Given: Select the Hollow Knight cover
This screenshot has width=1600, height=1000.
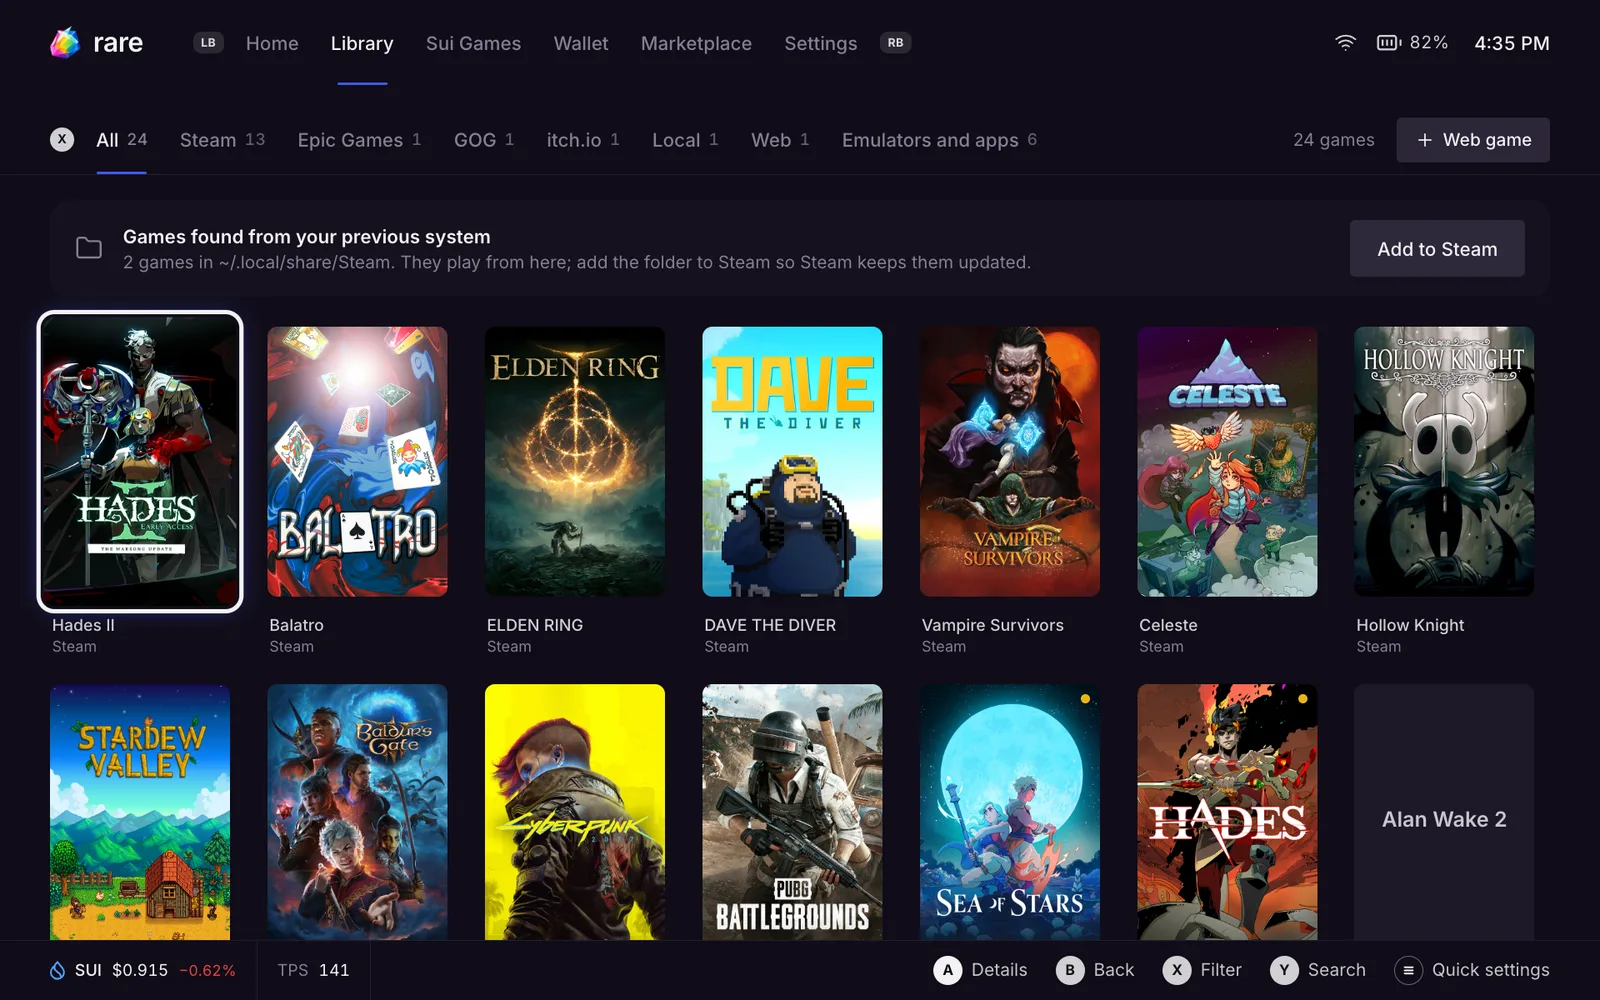Looking at the screenshot, I should [x=1444, y=461].
